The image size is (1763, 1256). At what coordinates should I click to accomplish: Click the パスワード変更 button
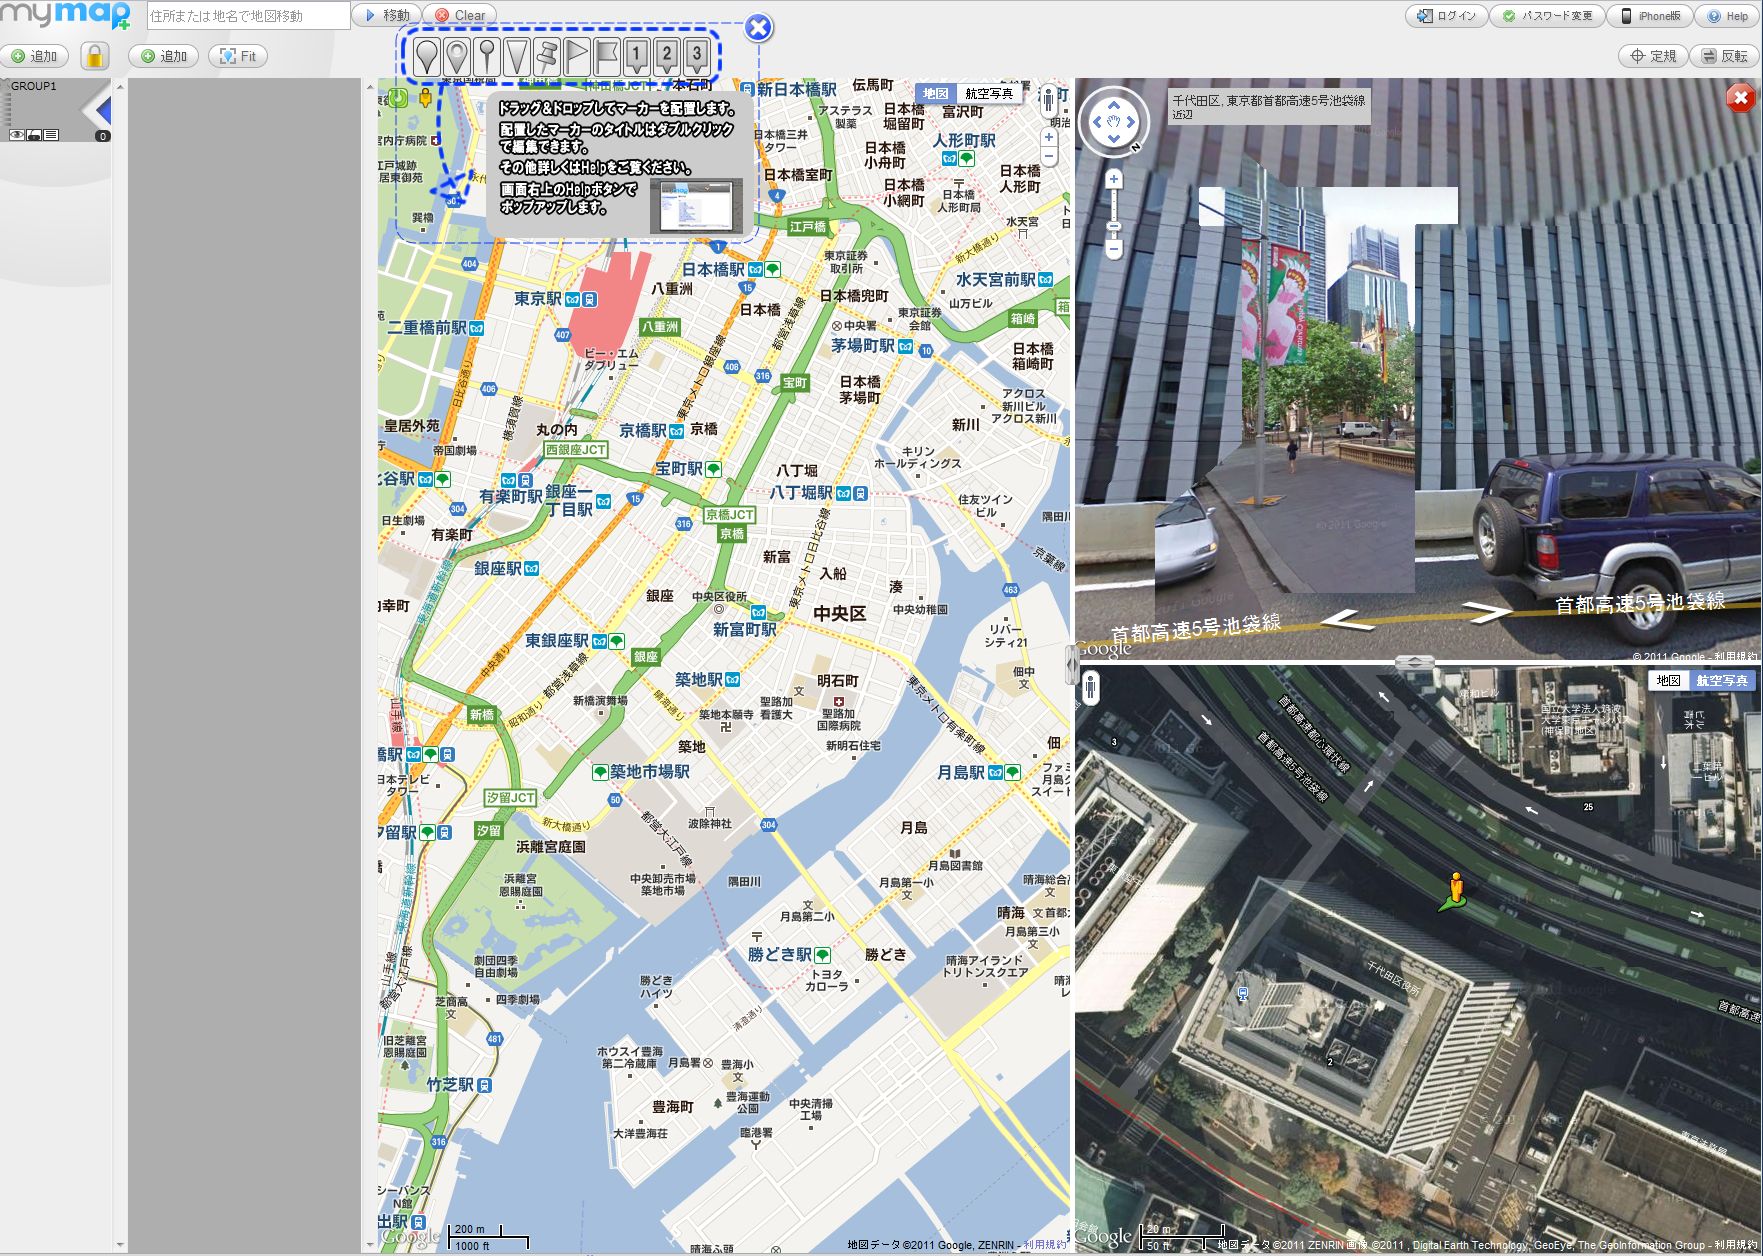click(1547, 16)
